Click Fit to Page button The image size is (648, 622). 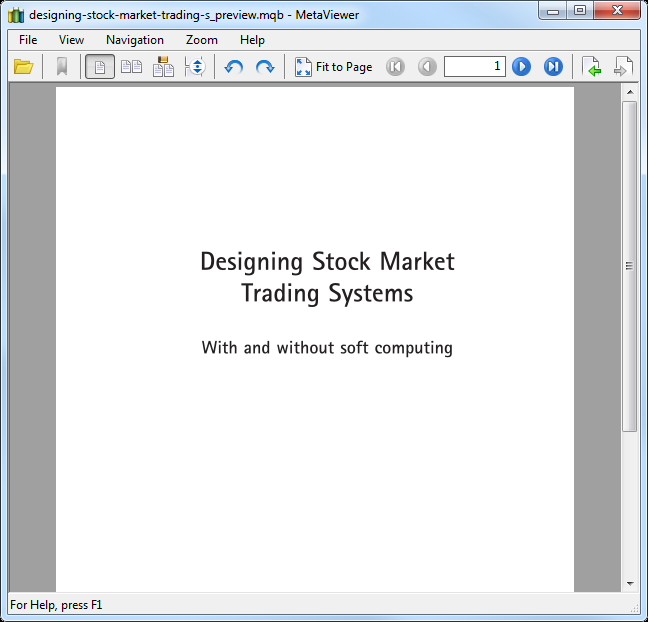pyautogui.click(x=334, y=67)
